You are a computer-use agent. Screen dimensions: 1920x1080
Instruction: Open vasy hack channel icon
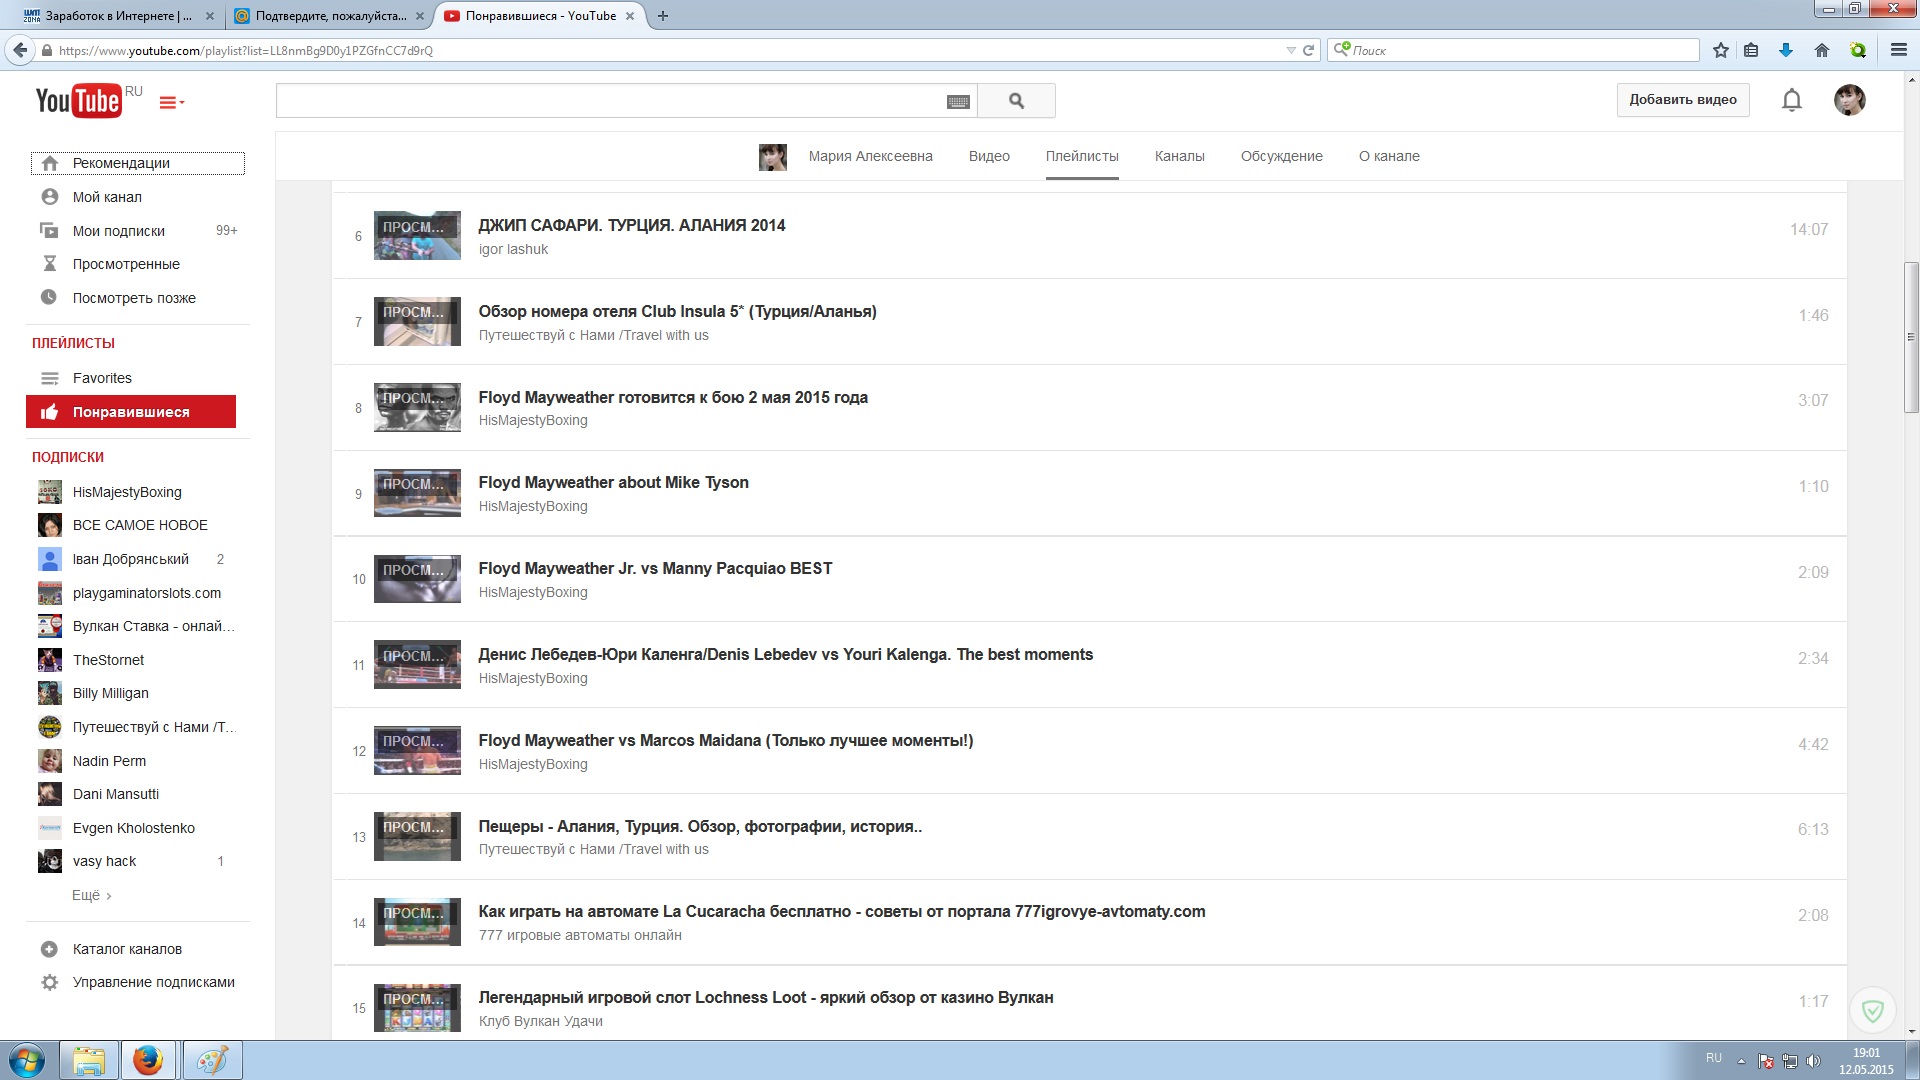point(50,861)
